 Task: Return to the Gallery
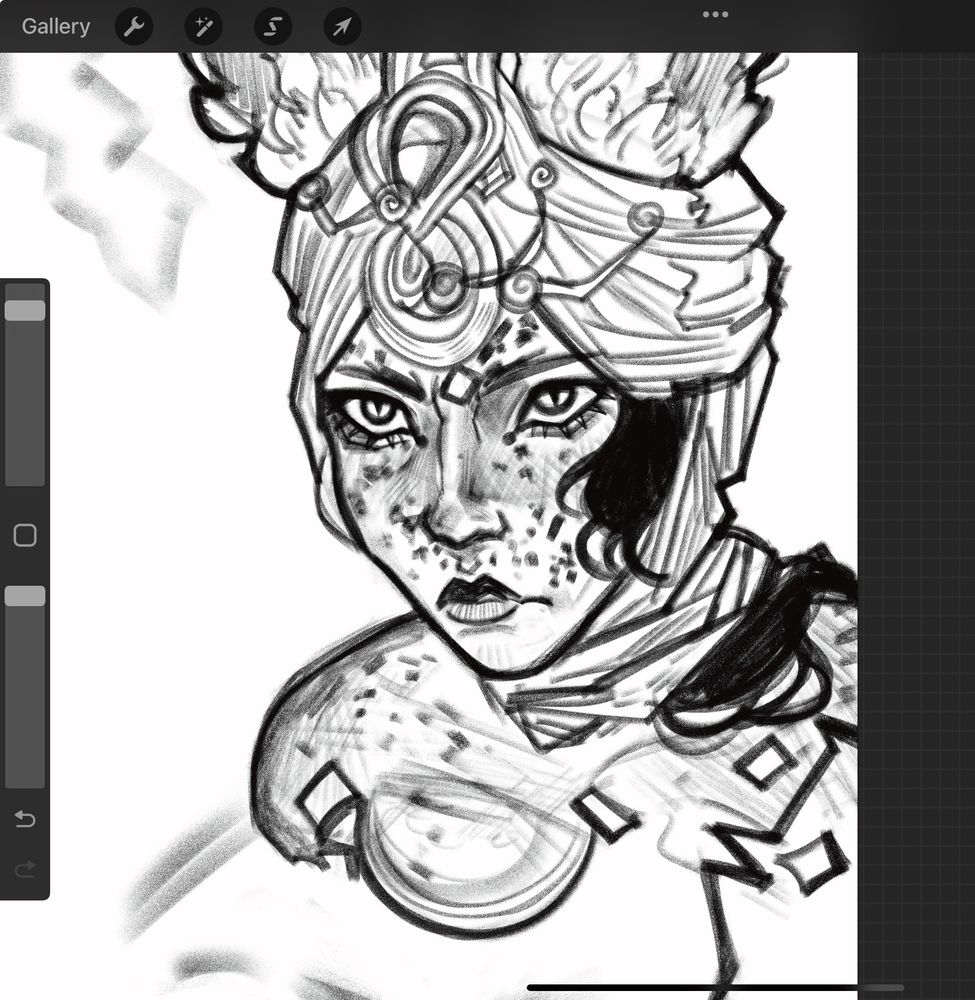pyautogui.click(x=55, y=26)
